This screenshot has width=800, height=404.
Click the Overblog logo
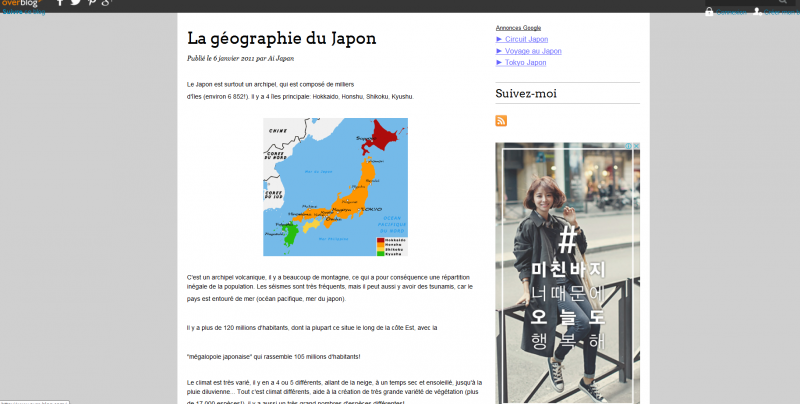[x=20, y=3]
